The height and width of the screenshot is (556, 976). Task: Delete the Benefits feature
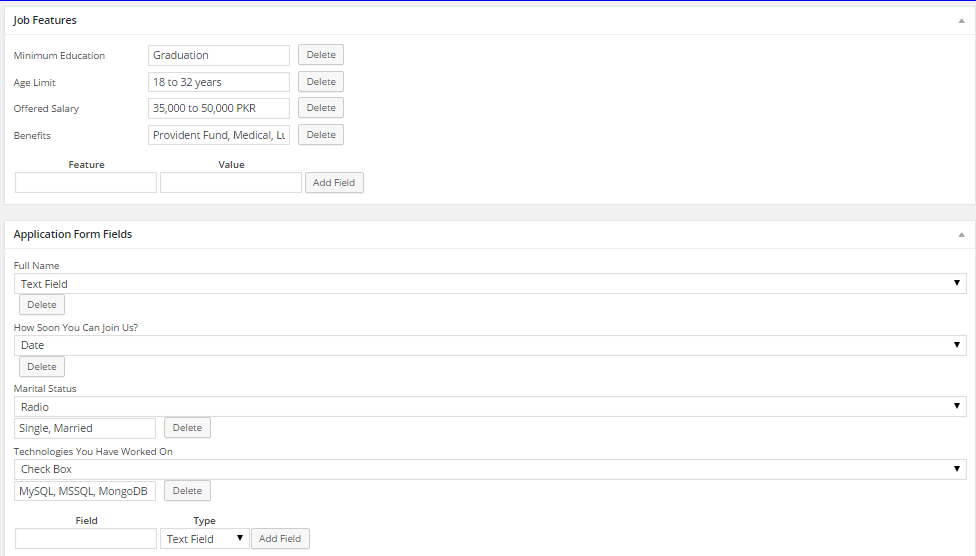click(321, 134)
